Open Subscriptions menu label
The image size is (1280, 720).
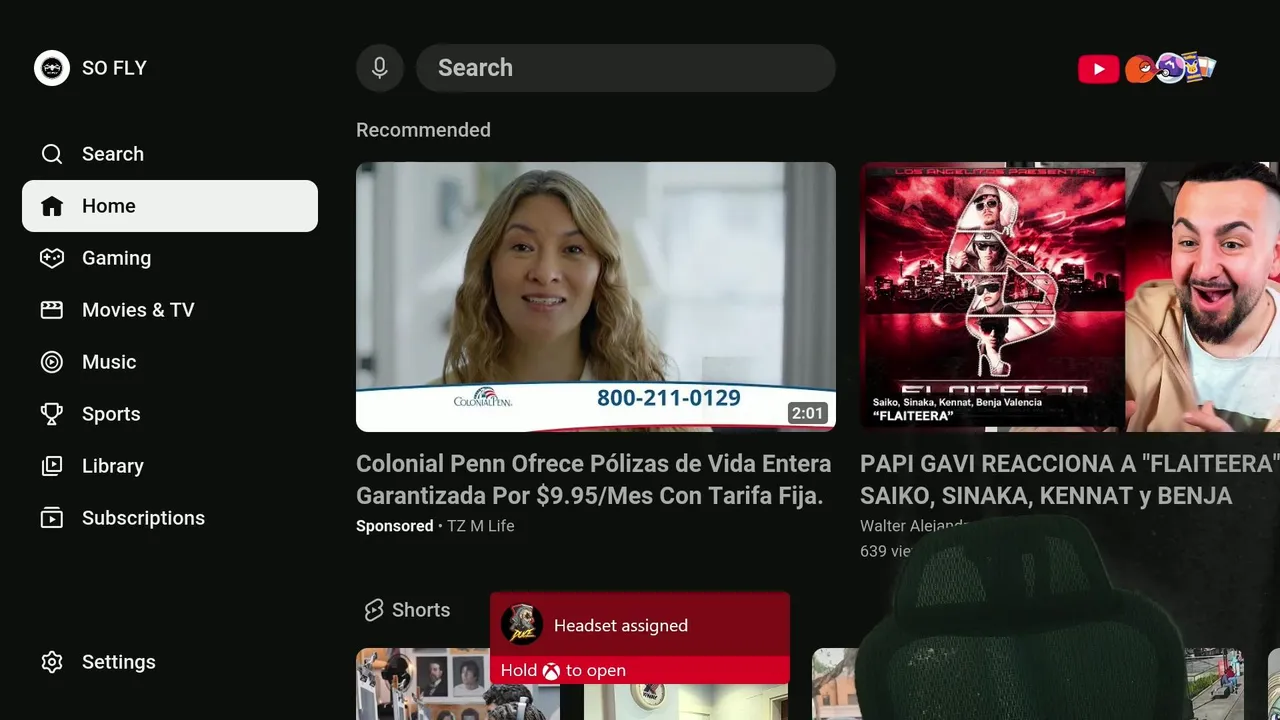(143, 518)
